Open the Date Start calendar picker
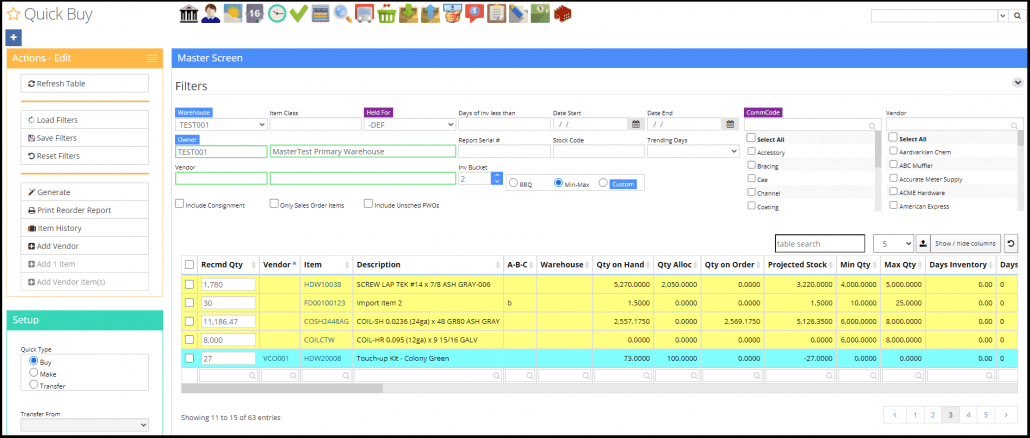 click(x=636, y=125)
